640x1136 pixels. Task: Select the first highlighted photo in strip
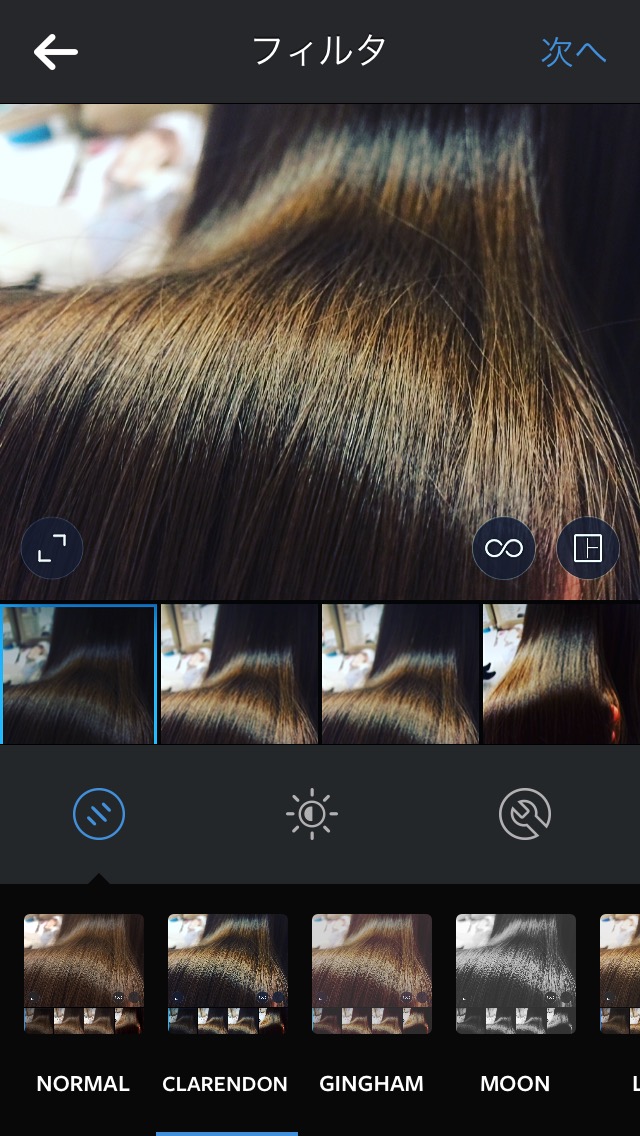coord(78,674)
